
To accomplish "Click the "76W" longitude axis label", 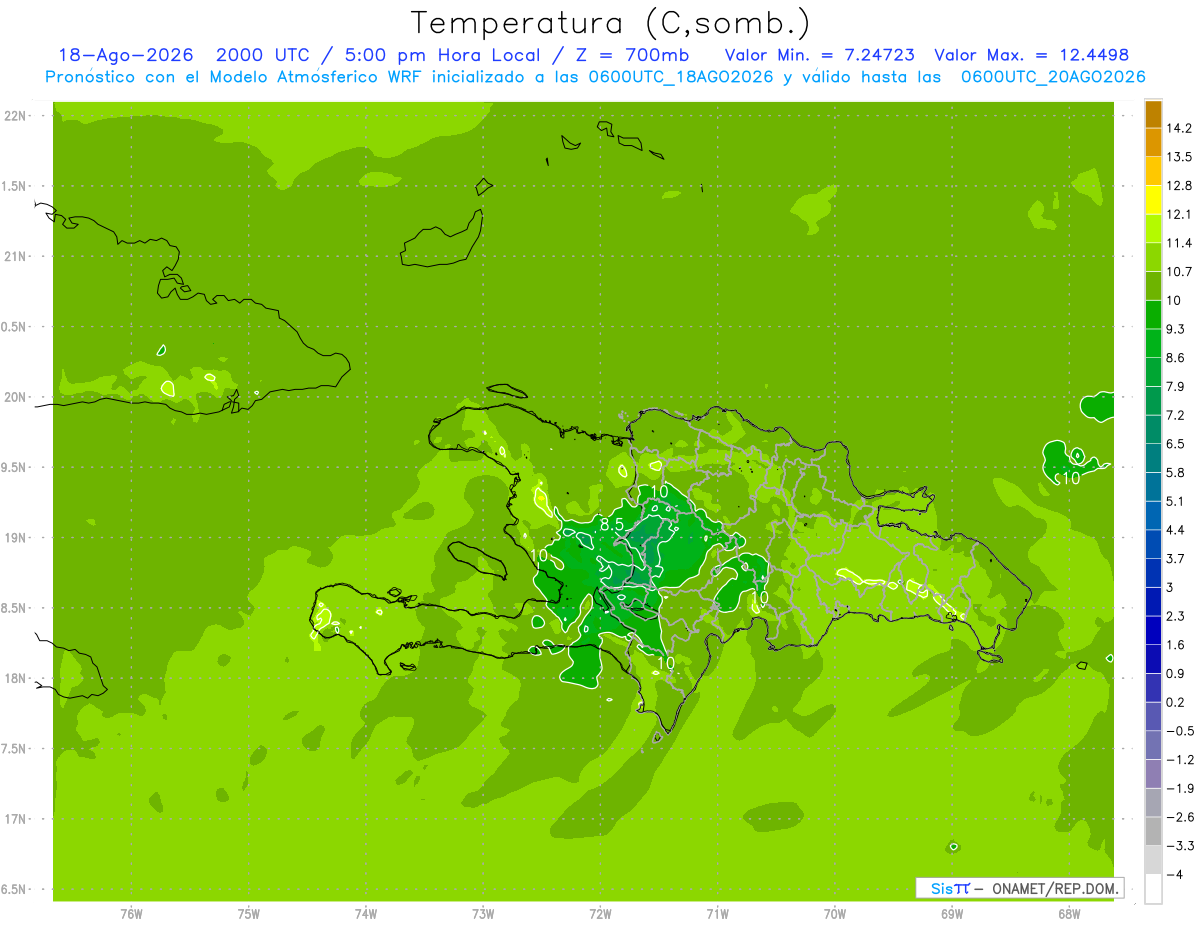I will [131, 913].
